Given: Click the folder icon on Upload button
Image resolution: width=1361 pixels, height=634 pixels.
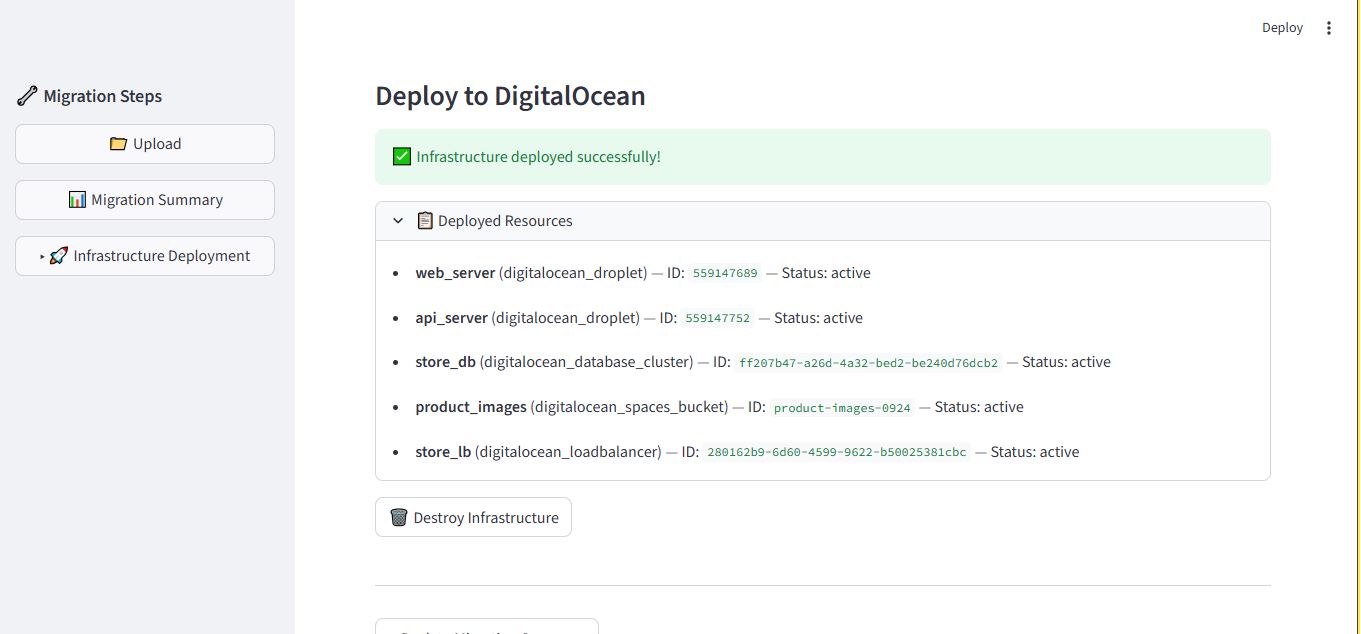Looking at the screenshot, I should (x=118, y=144).
